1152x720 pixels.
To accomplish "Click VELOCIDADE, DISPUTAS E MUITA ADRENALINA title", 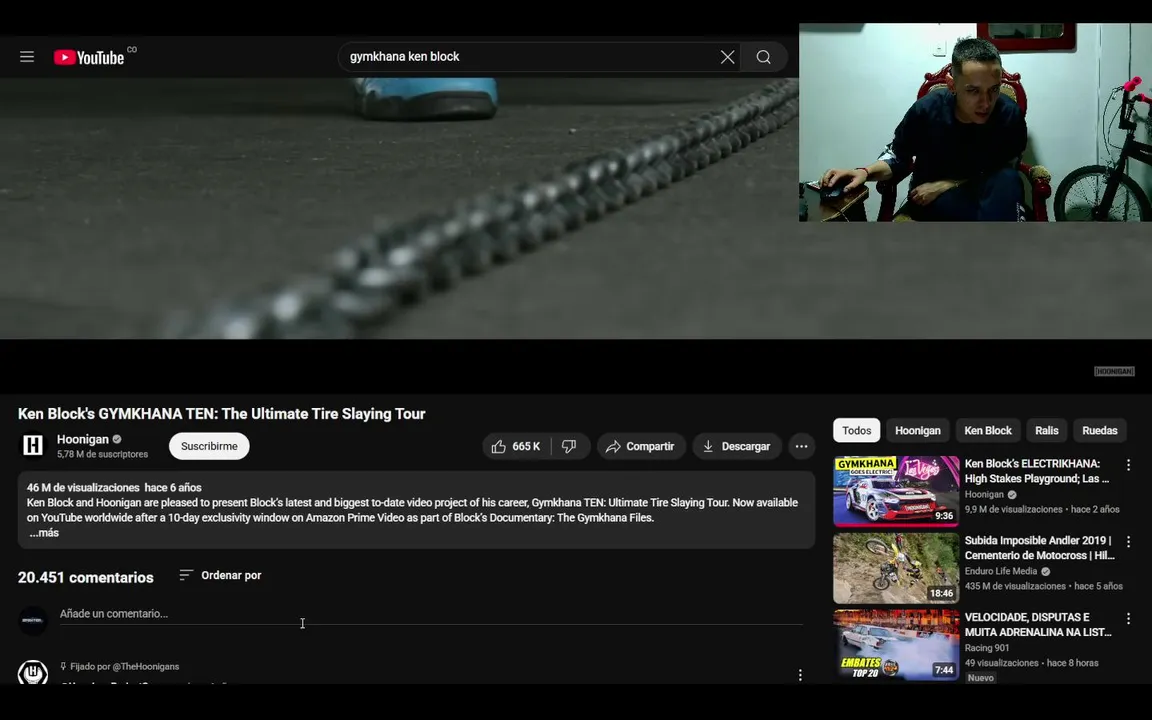I will tap(1038, 624).
